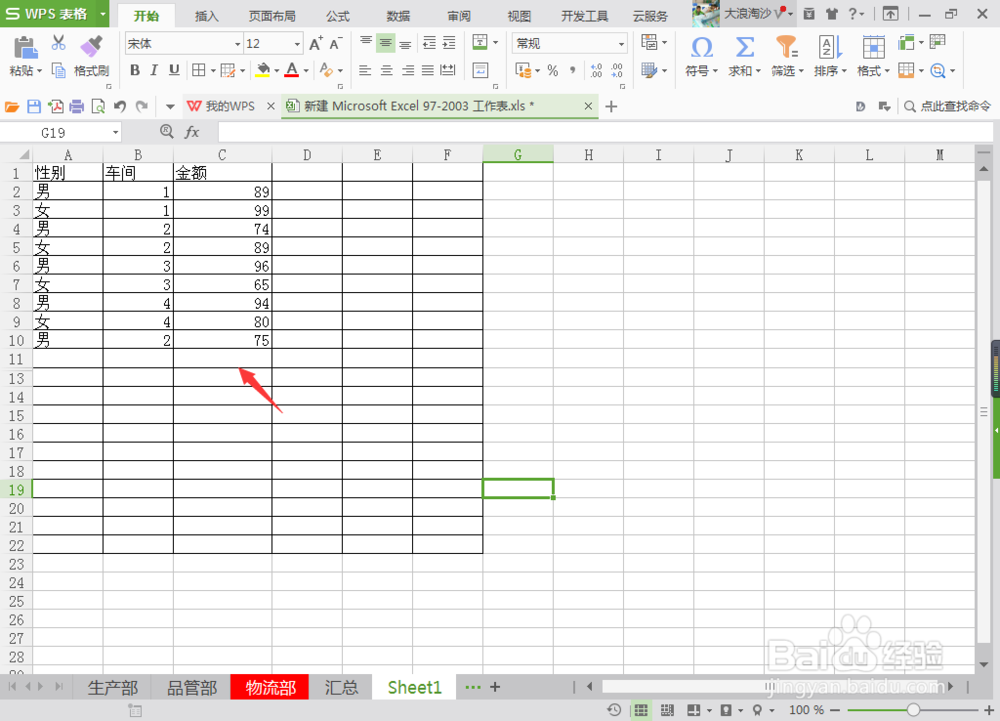
Task: Click zoom in plus button
Action: point(989,710)
